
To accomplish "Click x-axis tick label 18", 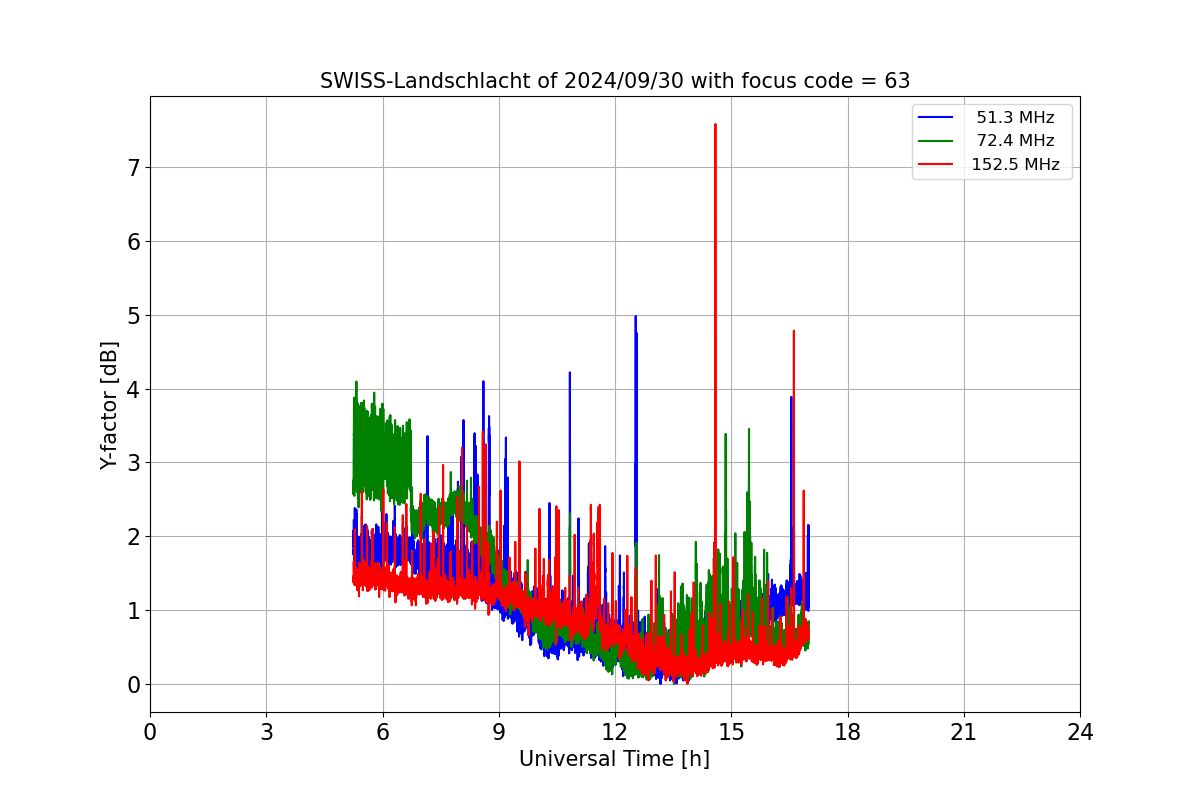I will point(847,732).
